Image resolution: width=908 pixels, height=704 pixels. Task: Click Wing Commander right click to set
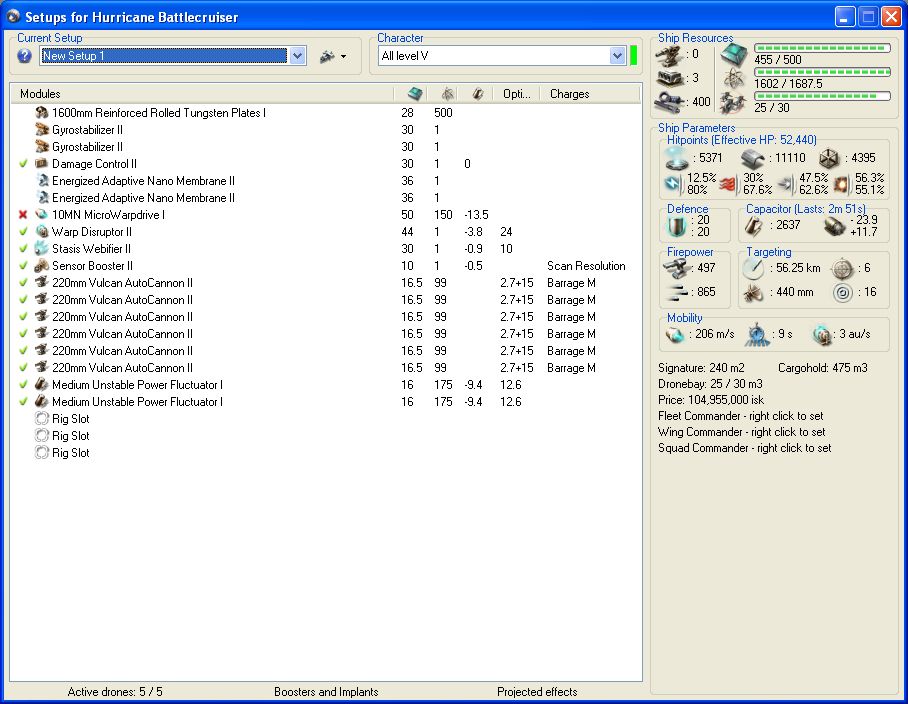(x=742, y=432)
